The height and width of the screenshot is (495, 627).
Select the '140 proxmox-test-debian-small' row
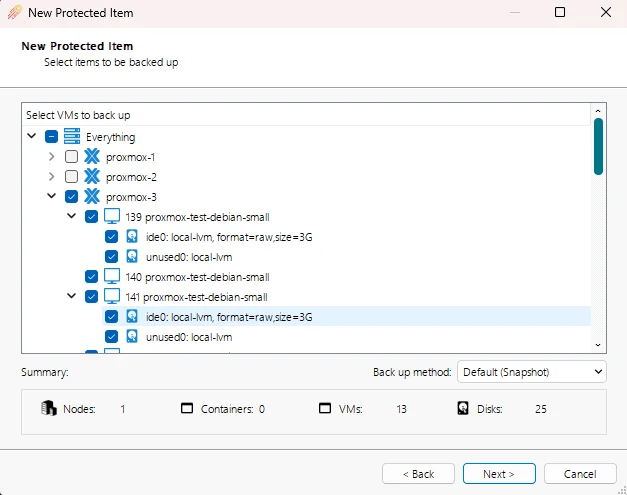[x=198, y=277]
